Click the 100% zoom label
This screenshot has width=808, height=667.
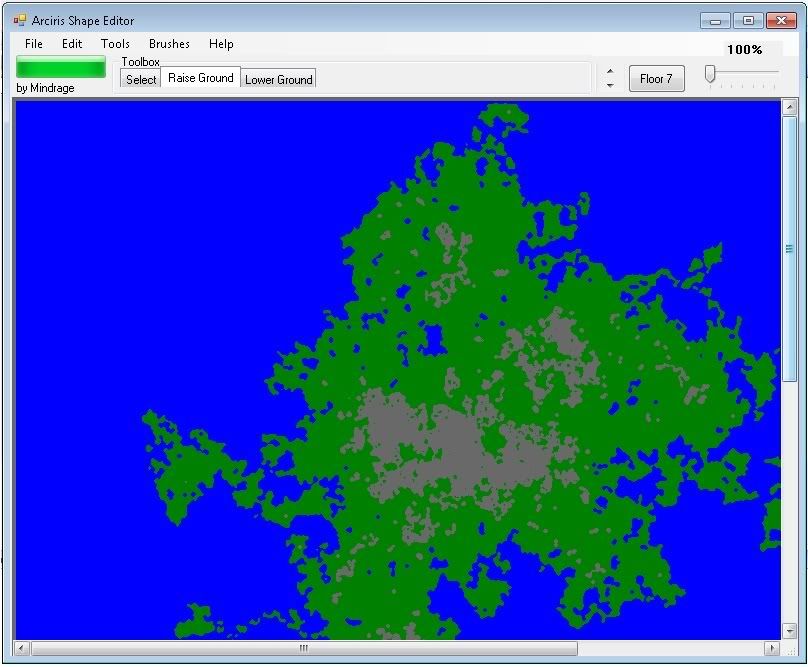745,49
